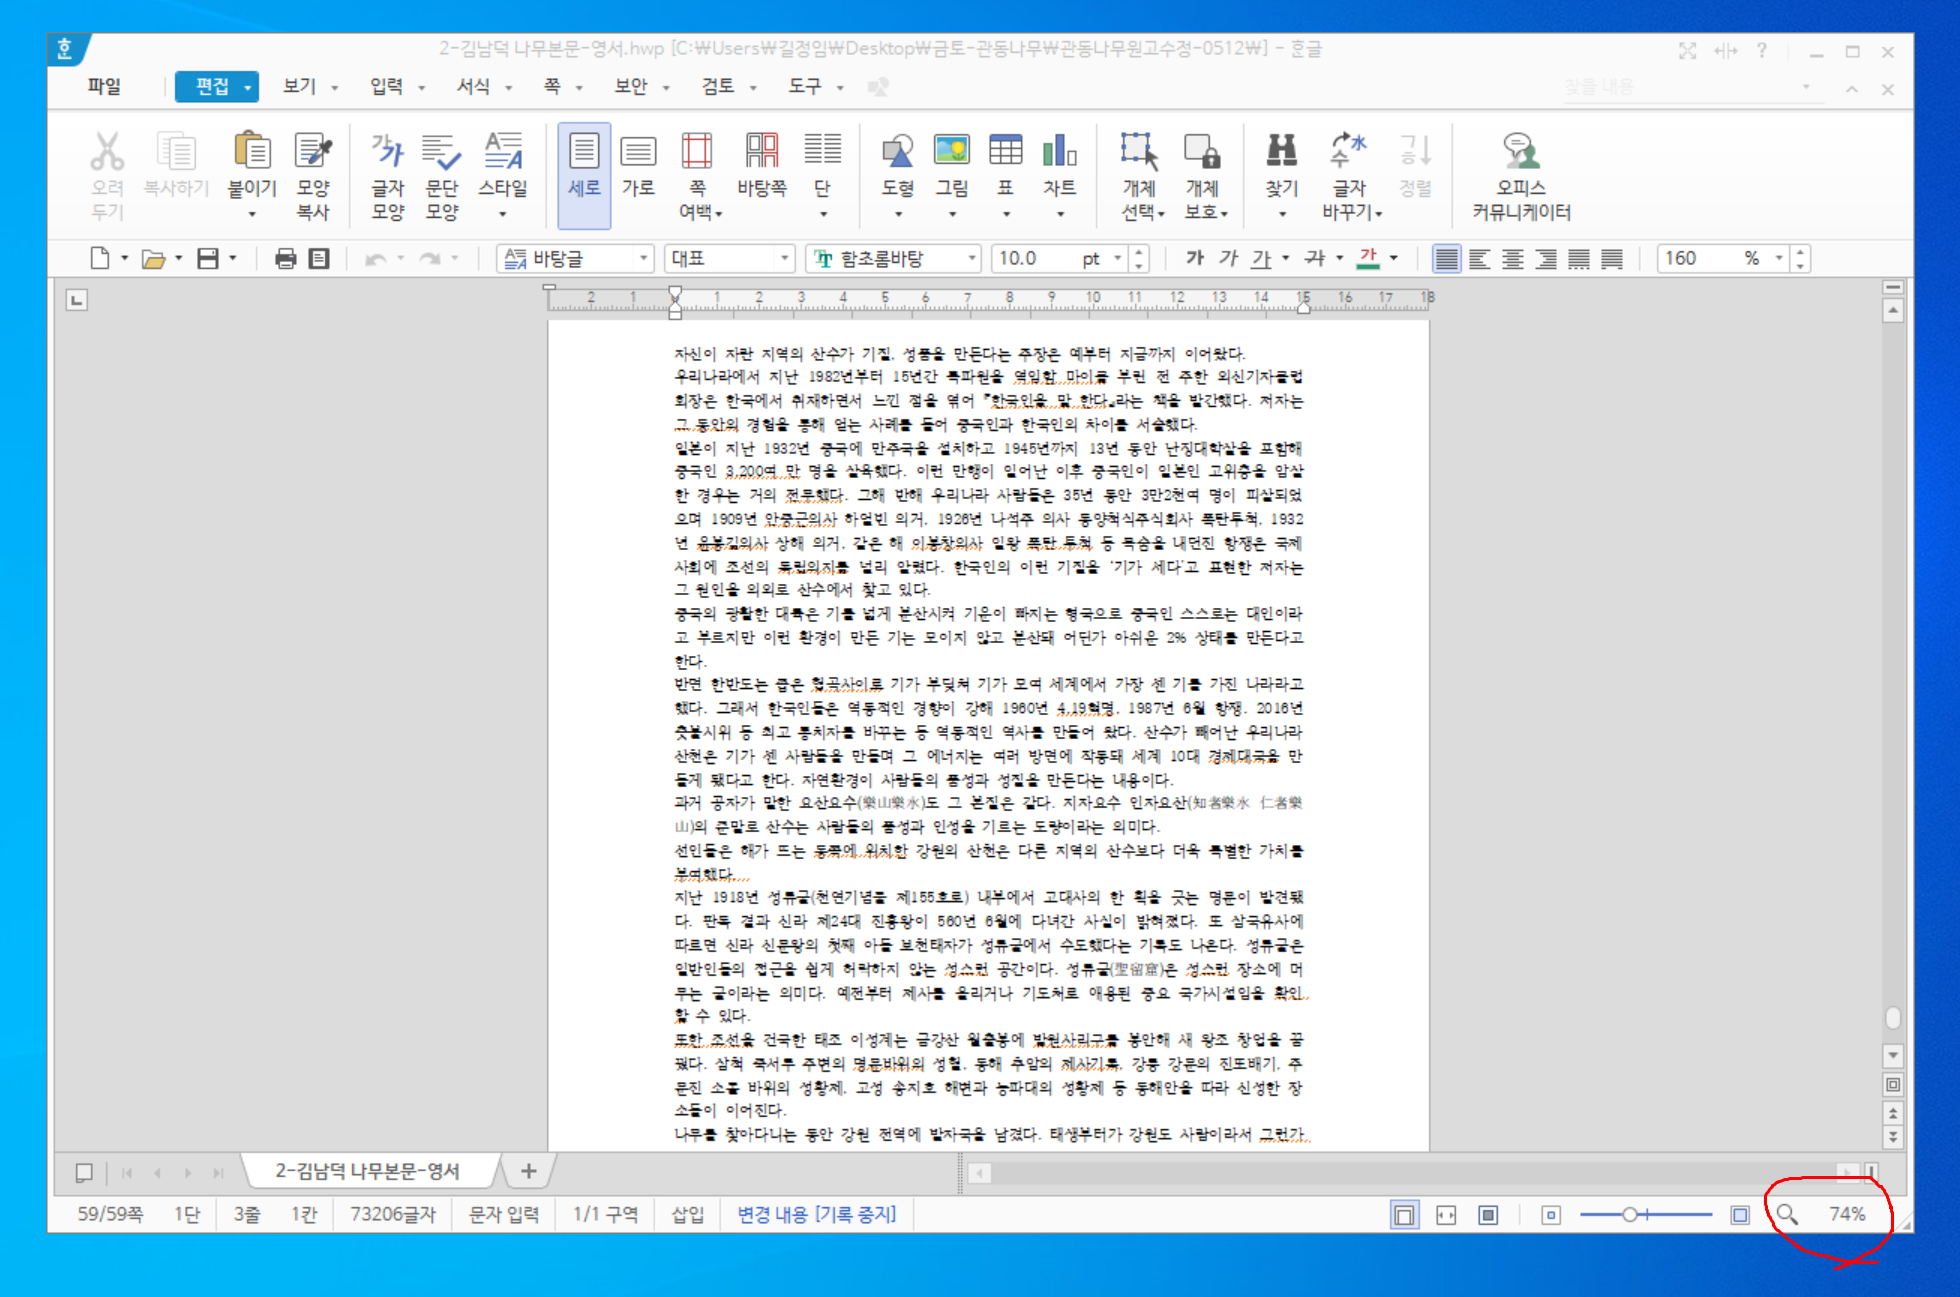Open the 보기 menu
The height and width of the screenshot is (1297, 1960).
[x=299, y=87]
